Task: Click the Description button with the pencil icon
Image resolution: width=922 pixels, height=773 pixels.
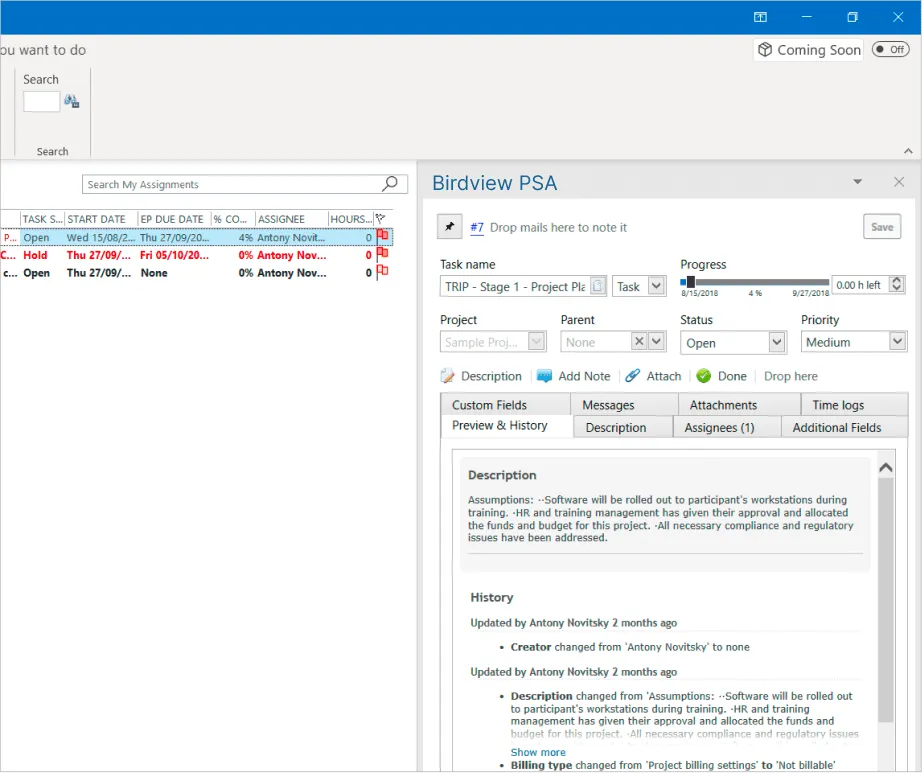Action: pos(481,376)
